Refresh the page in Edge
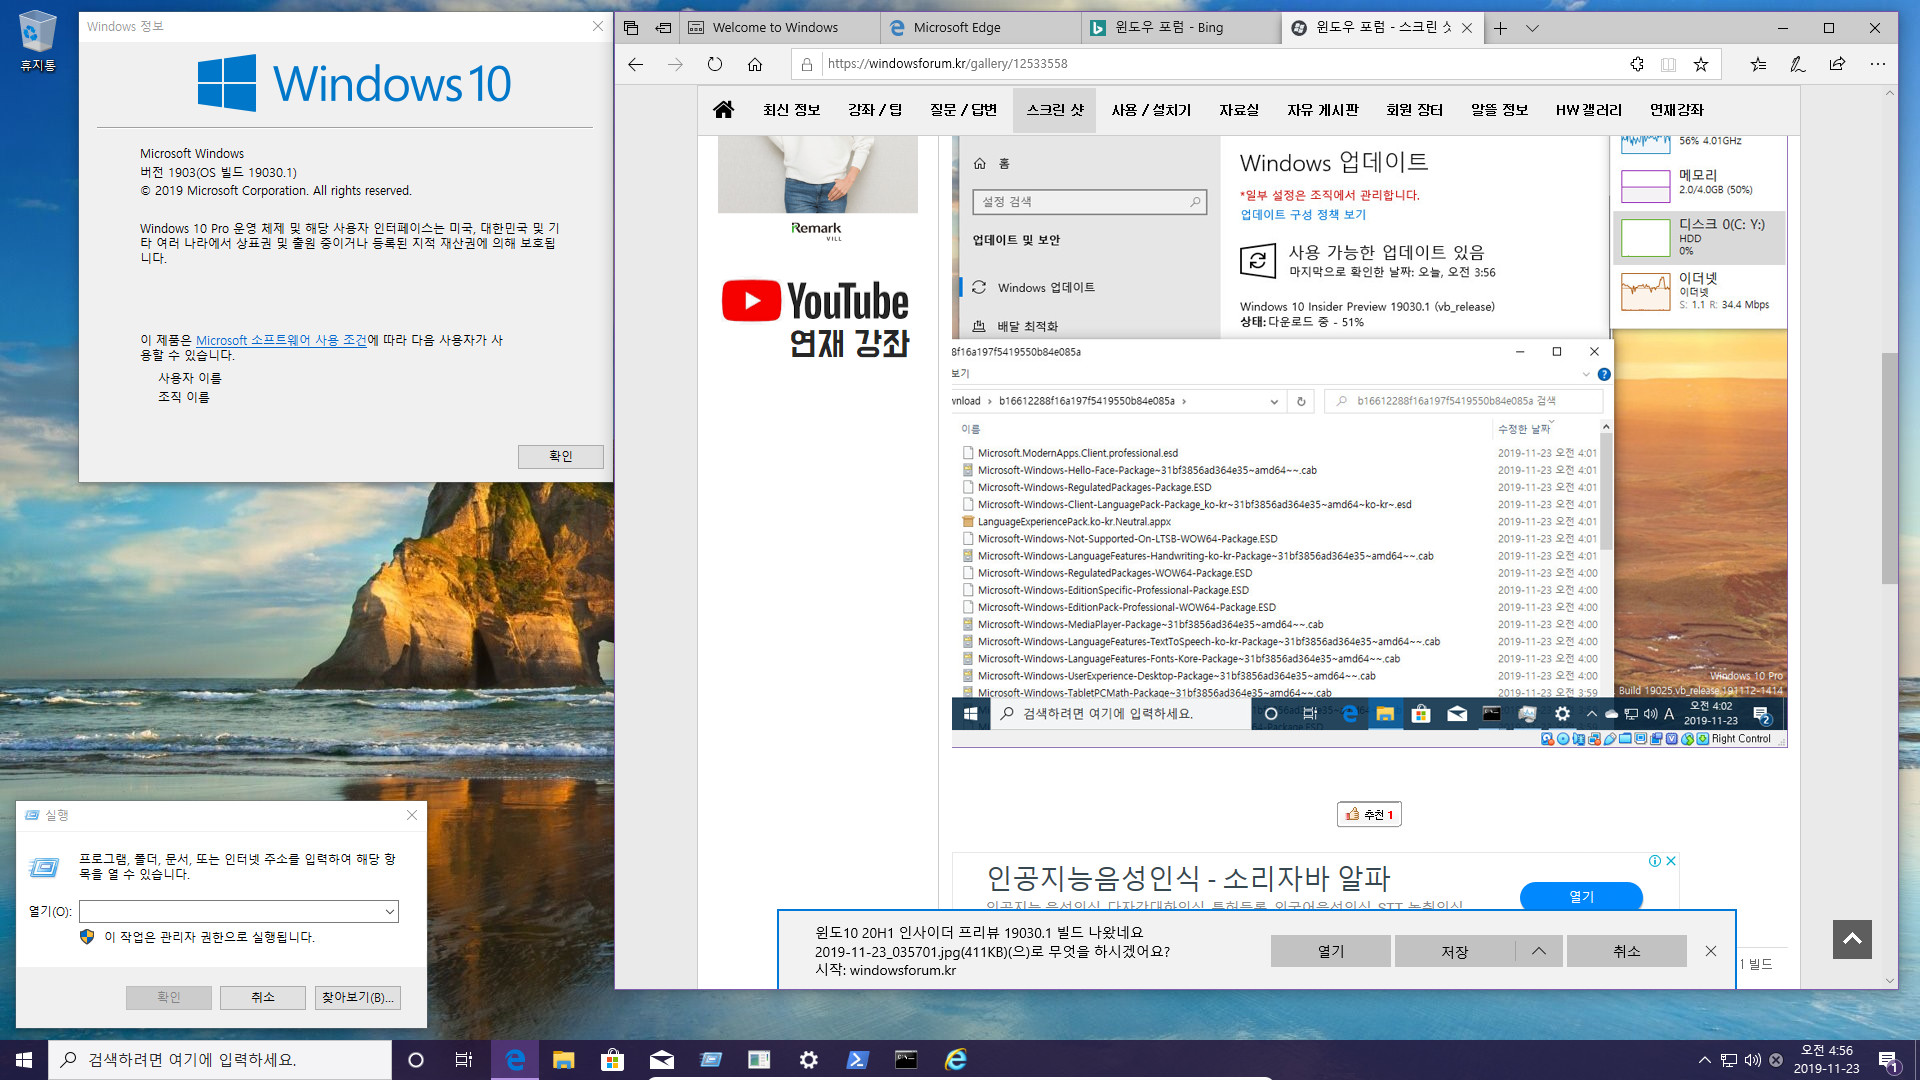 715,64
